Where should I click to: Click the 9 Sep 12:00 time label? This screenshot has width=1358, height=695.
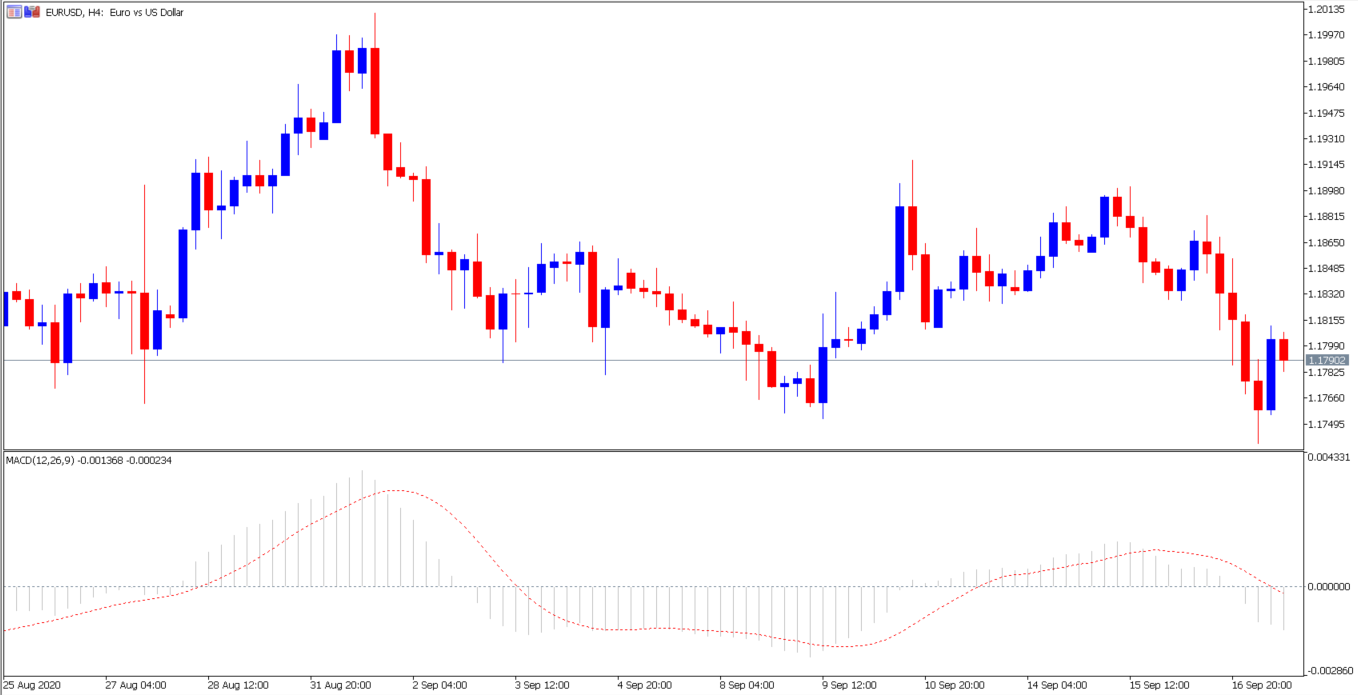(851, 687)
